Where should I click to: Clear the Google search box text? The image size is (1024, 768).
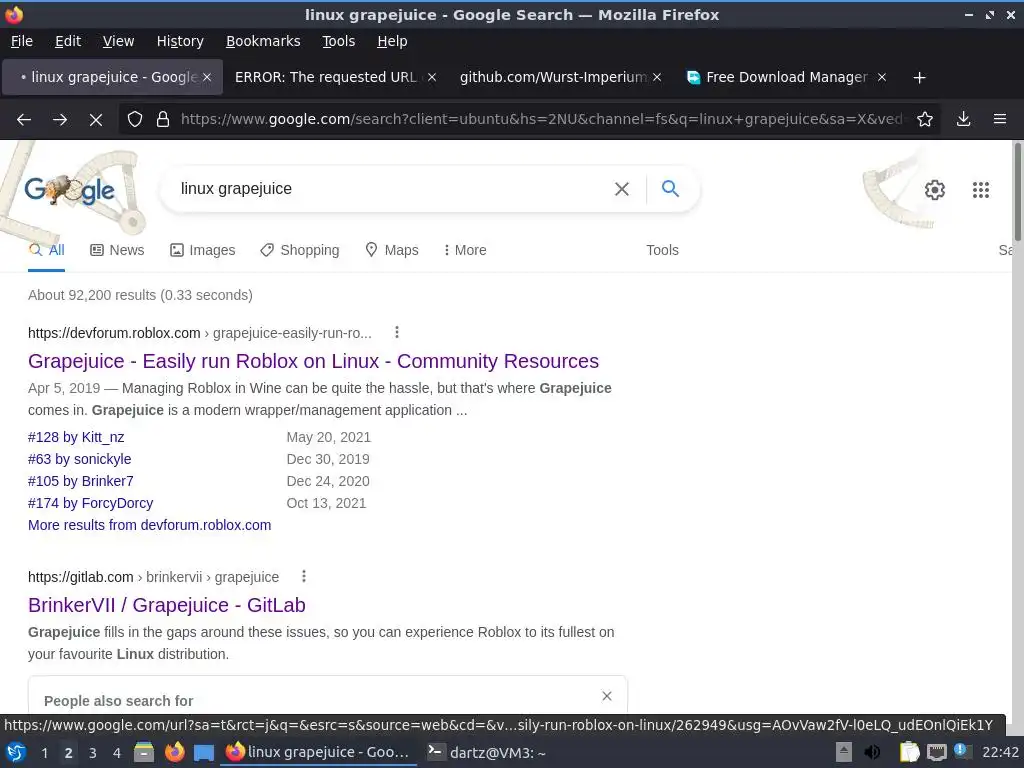coord(622,189)
